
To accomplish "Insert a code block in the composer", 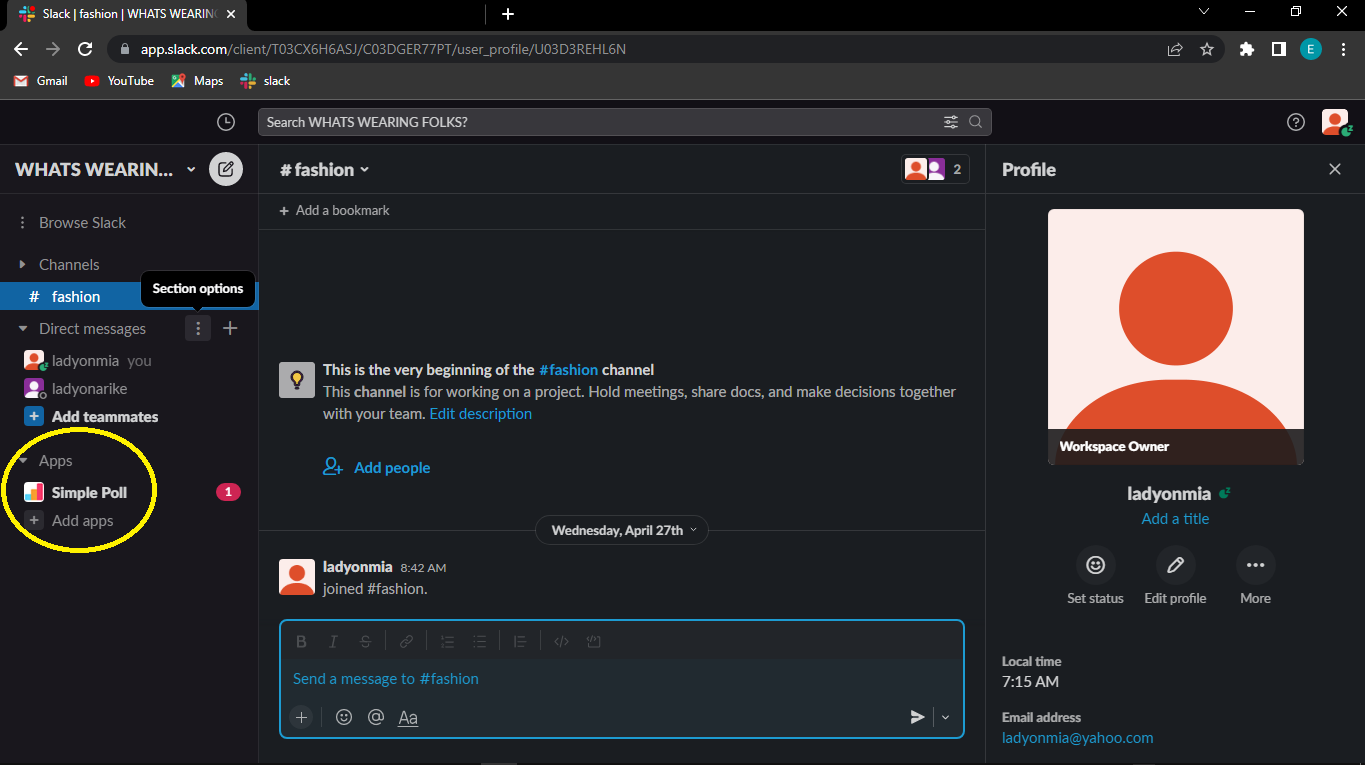I will (594, 642).
